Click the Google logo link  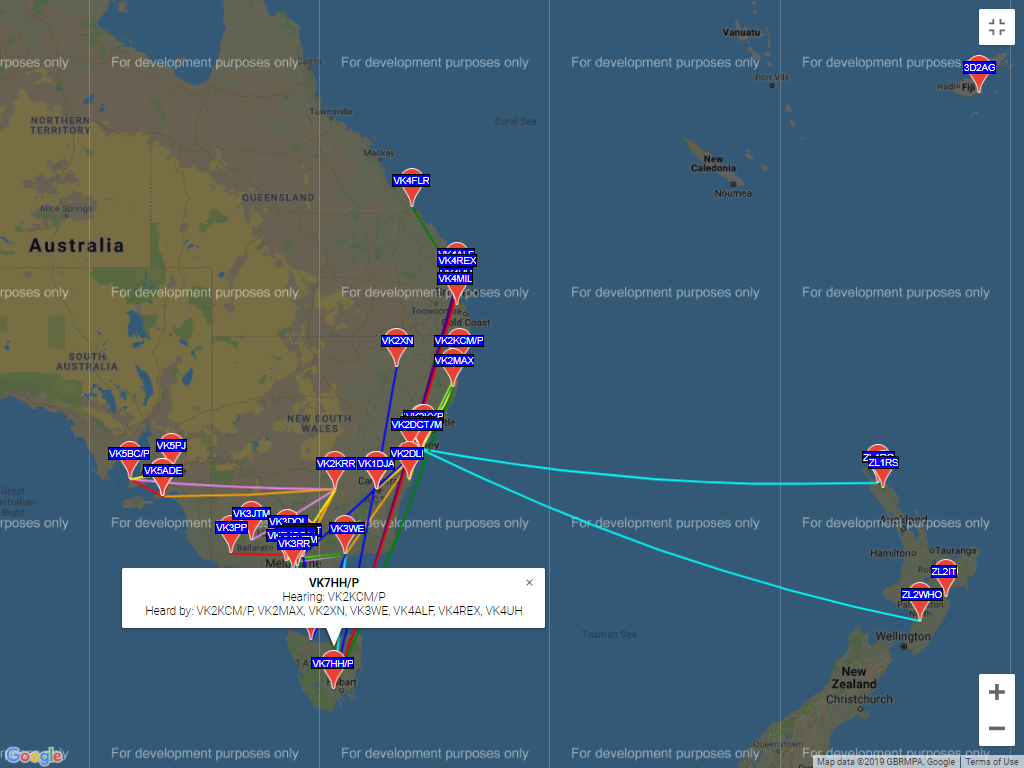pyautogui.click(x=33, y=755)
